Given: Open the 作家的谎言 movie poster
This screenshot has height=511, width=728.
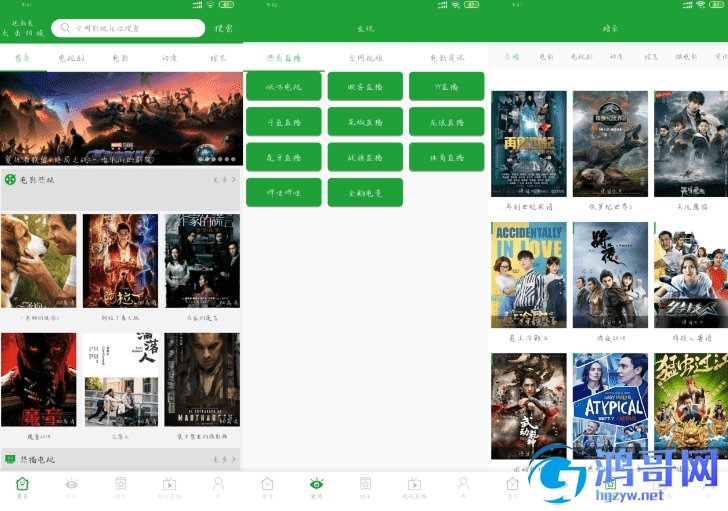Looking at the screenshot, I should pyautogui.click(x=202, y=261).
